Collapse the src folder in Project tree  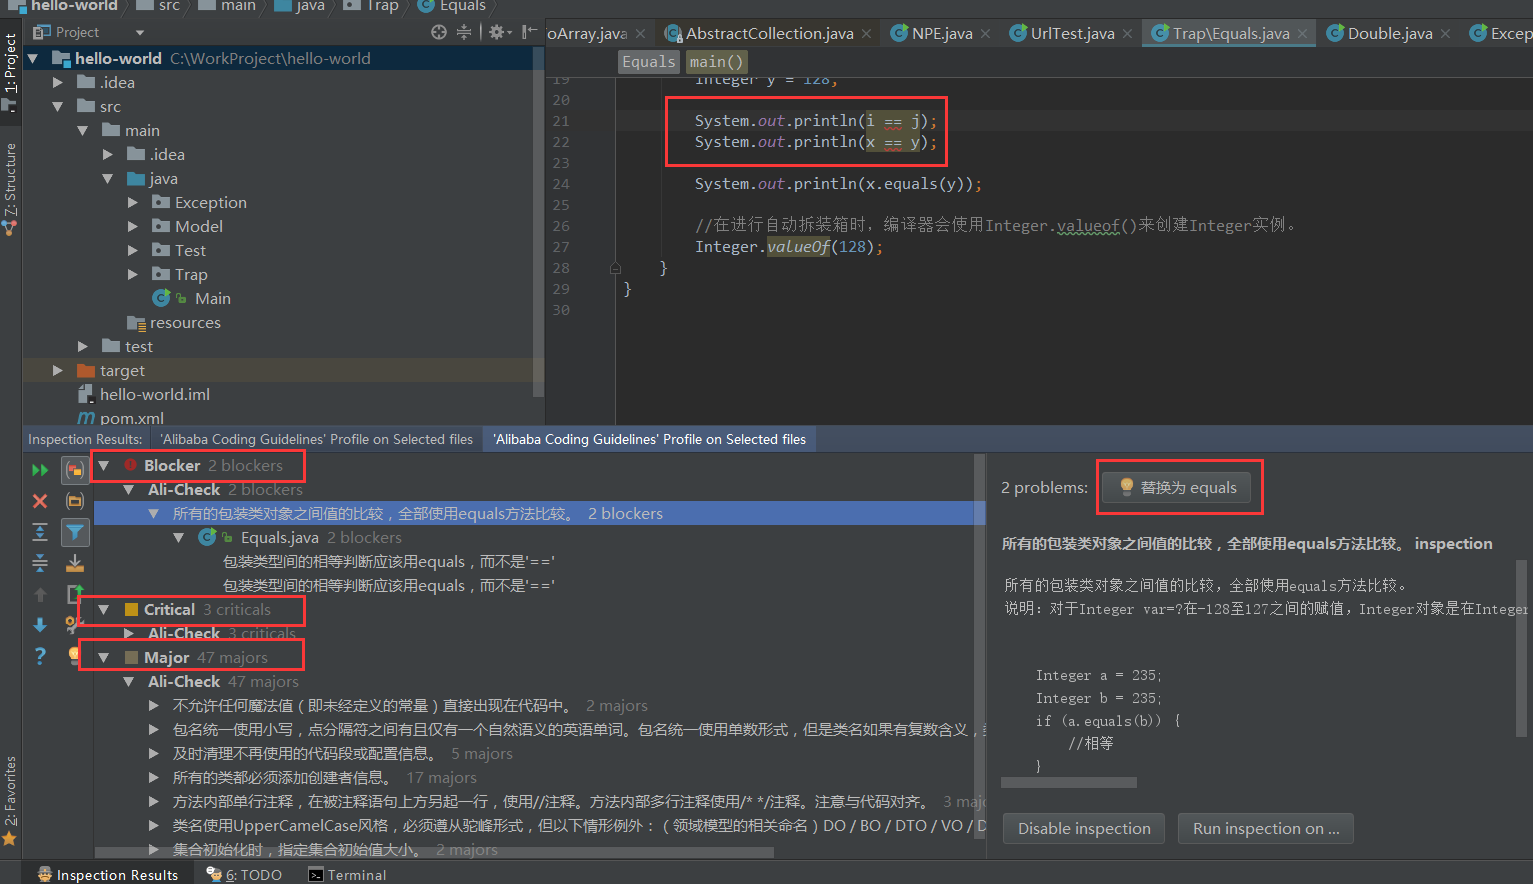coord(58,106)
